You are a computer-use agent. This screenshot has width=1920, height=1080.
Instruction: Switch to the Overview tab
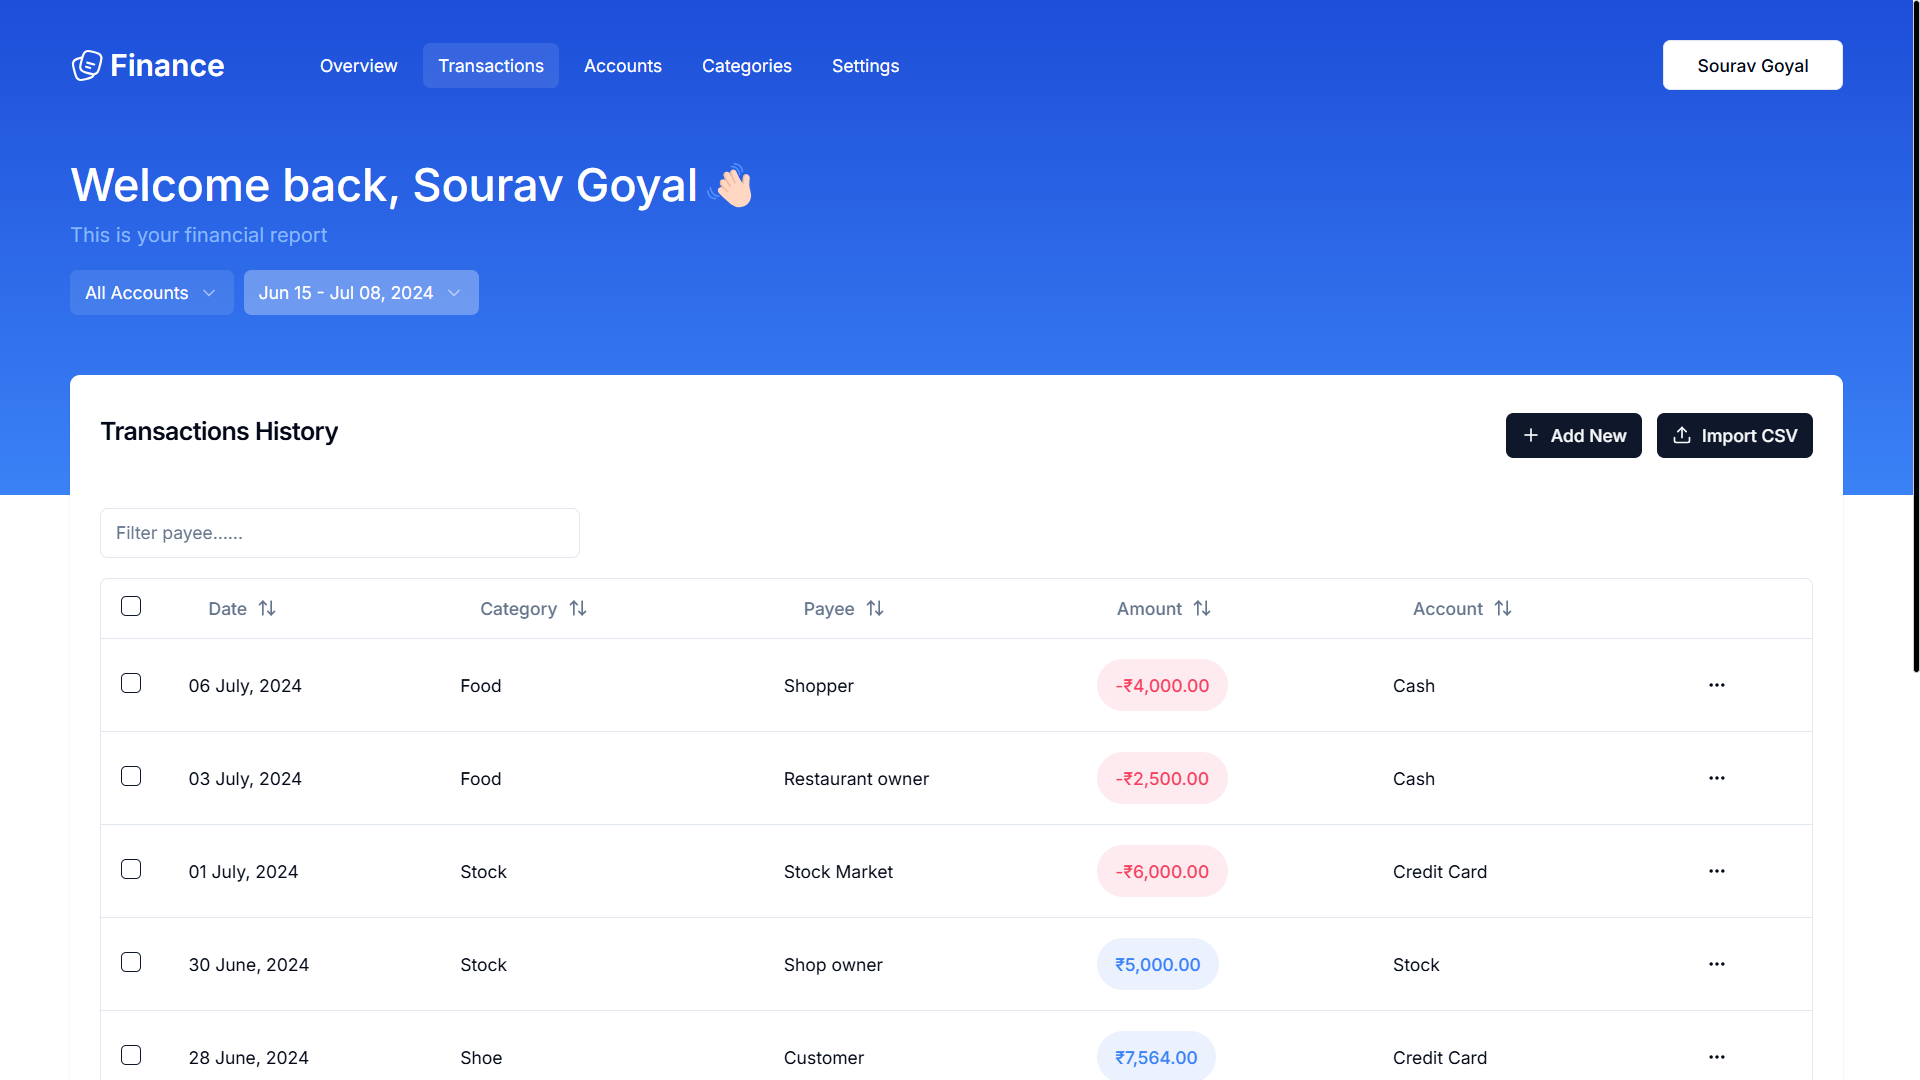coord(359,65)
